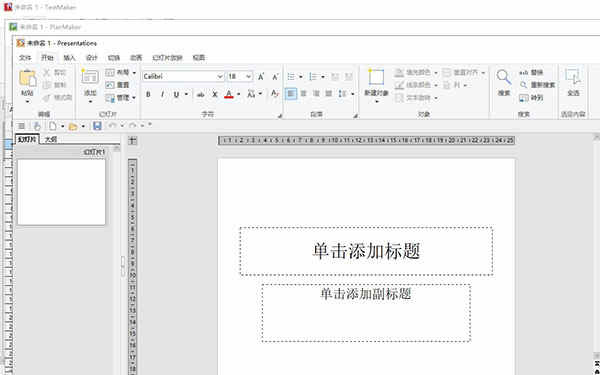Click the magnifying glass Search icon

[504, 77]
